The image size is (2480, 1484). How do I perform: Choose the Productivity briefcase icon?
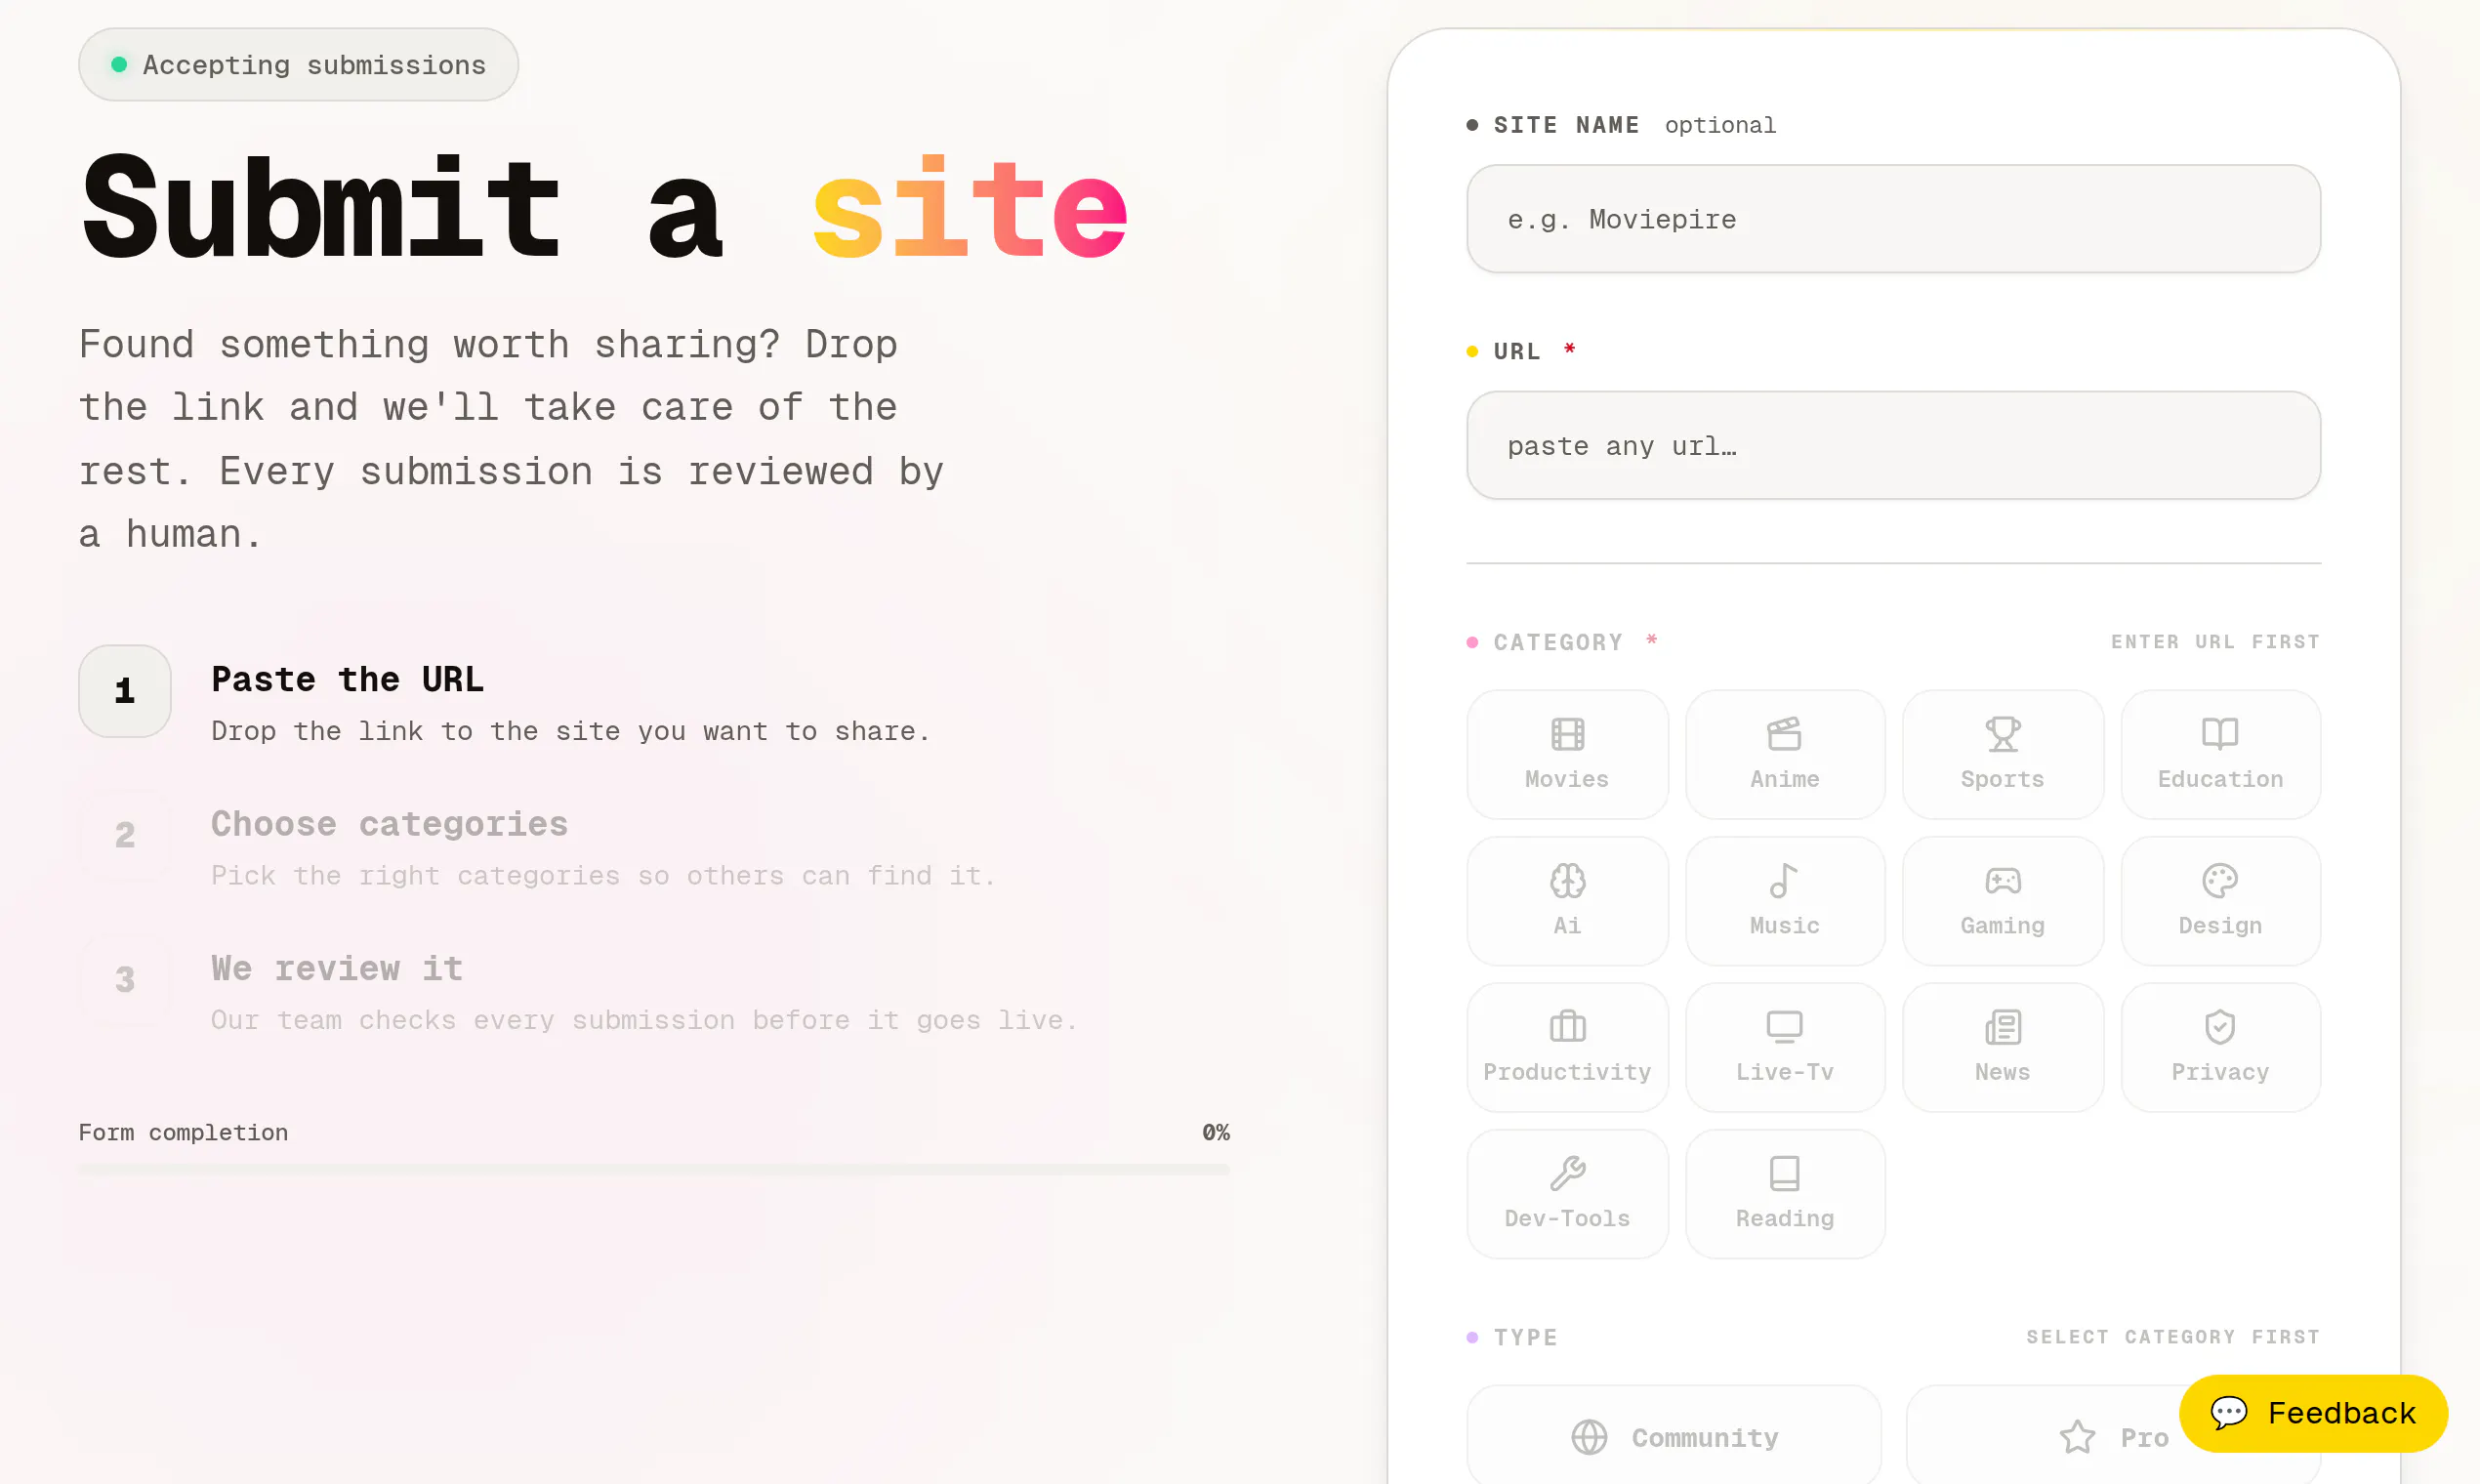1567,1027
